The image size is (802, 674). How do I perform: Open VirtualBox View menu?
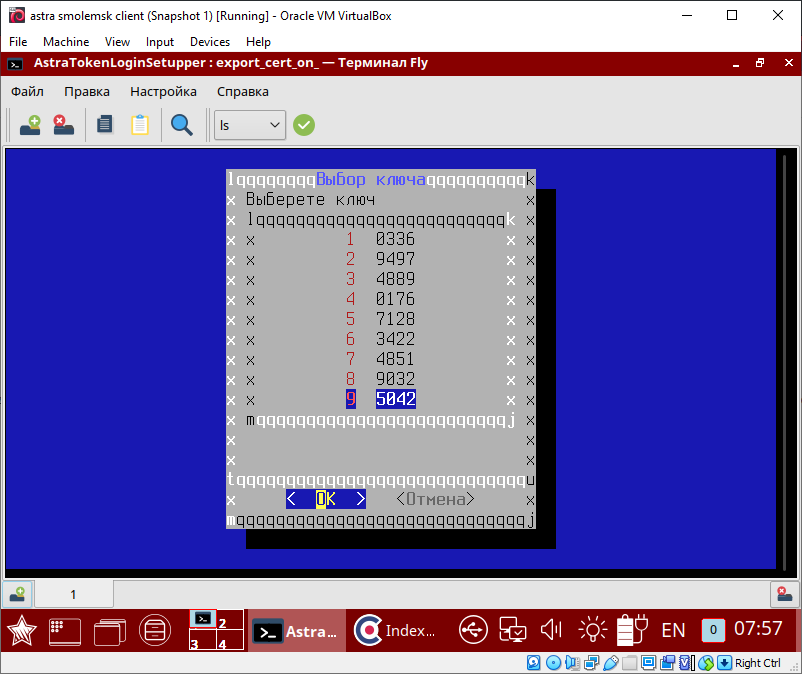[117, 42]
